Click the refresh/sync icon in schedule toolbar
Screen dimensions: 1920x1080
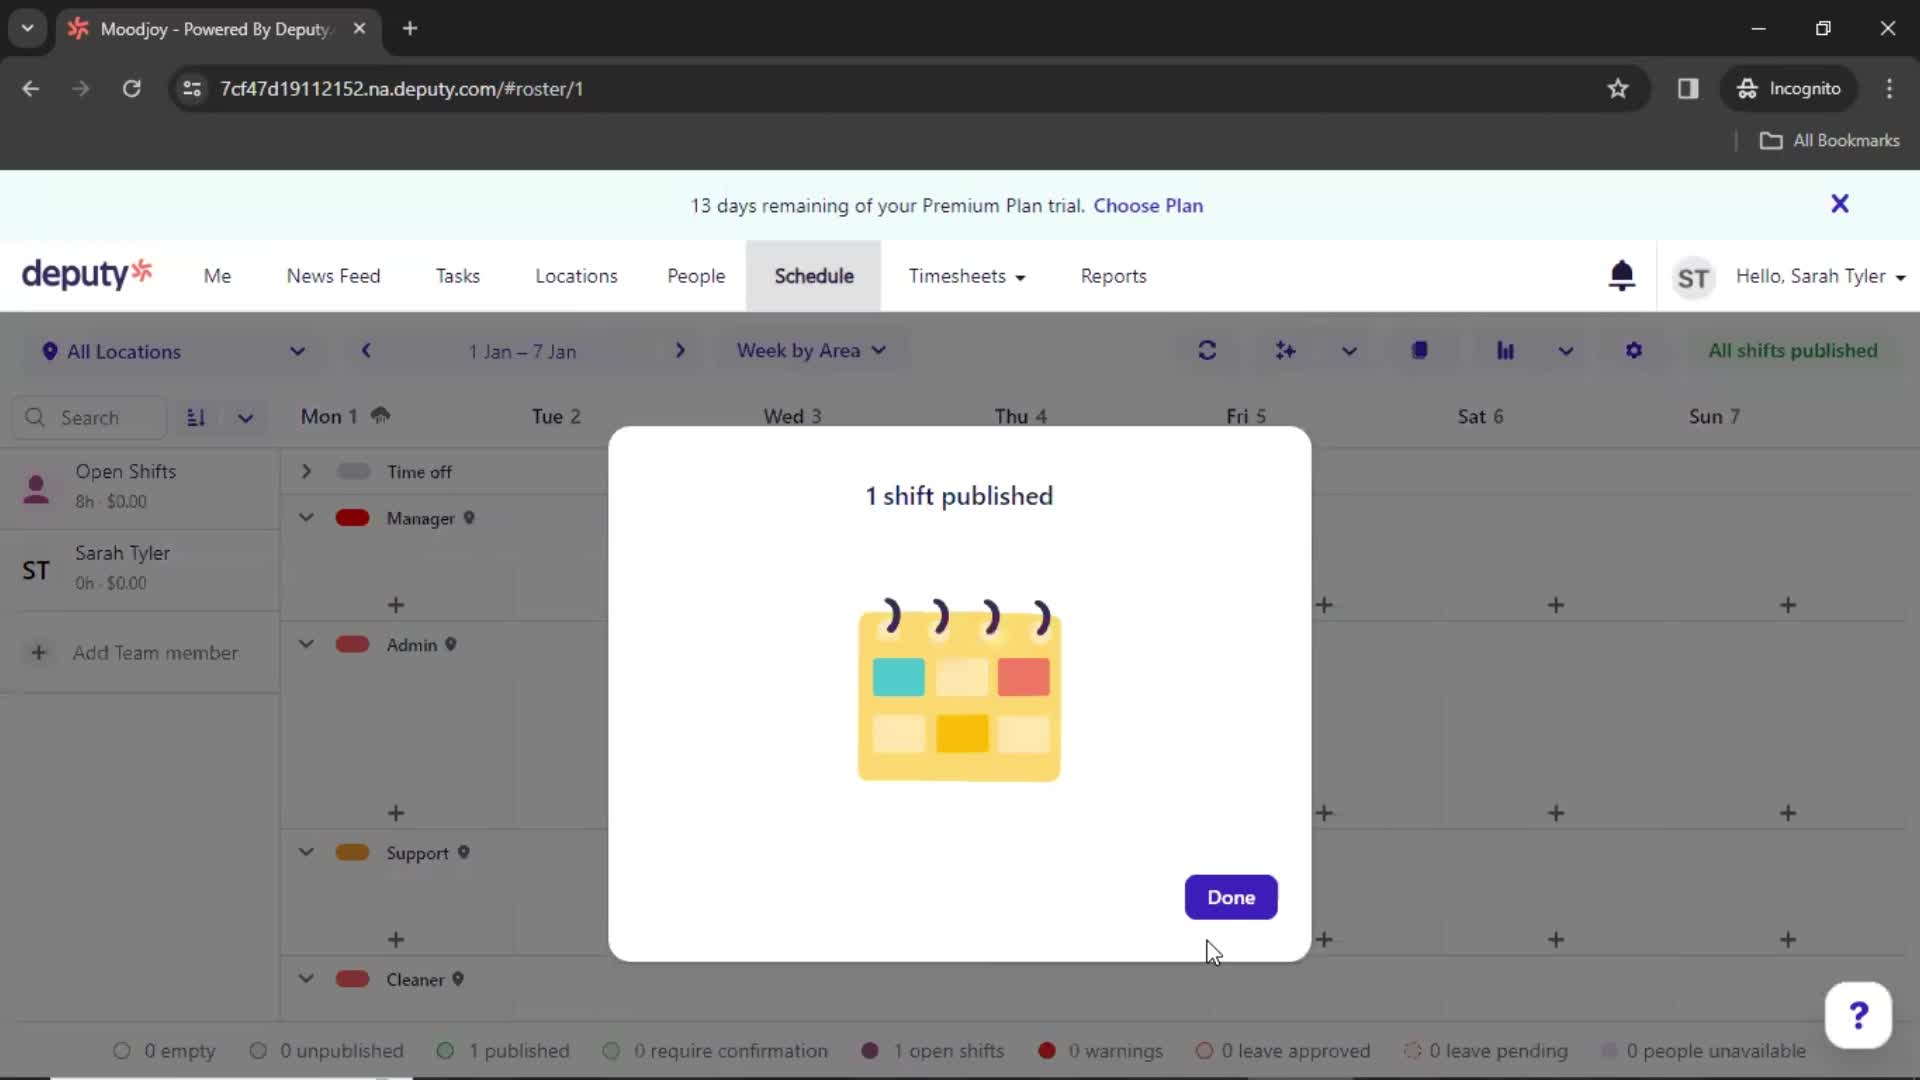1207,349
